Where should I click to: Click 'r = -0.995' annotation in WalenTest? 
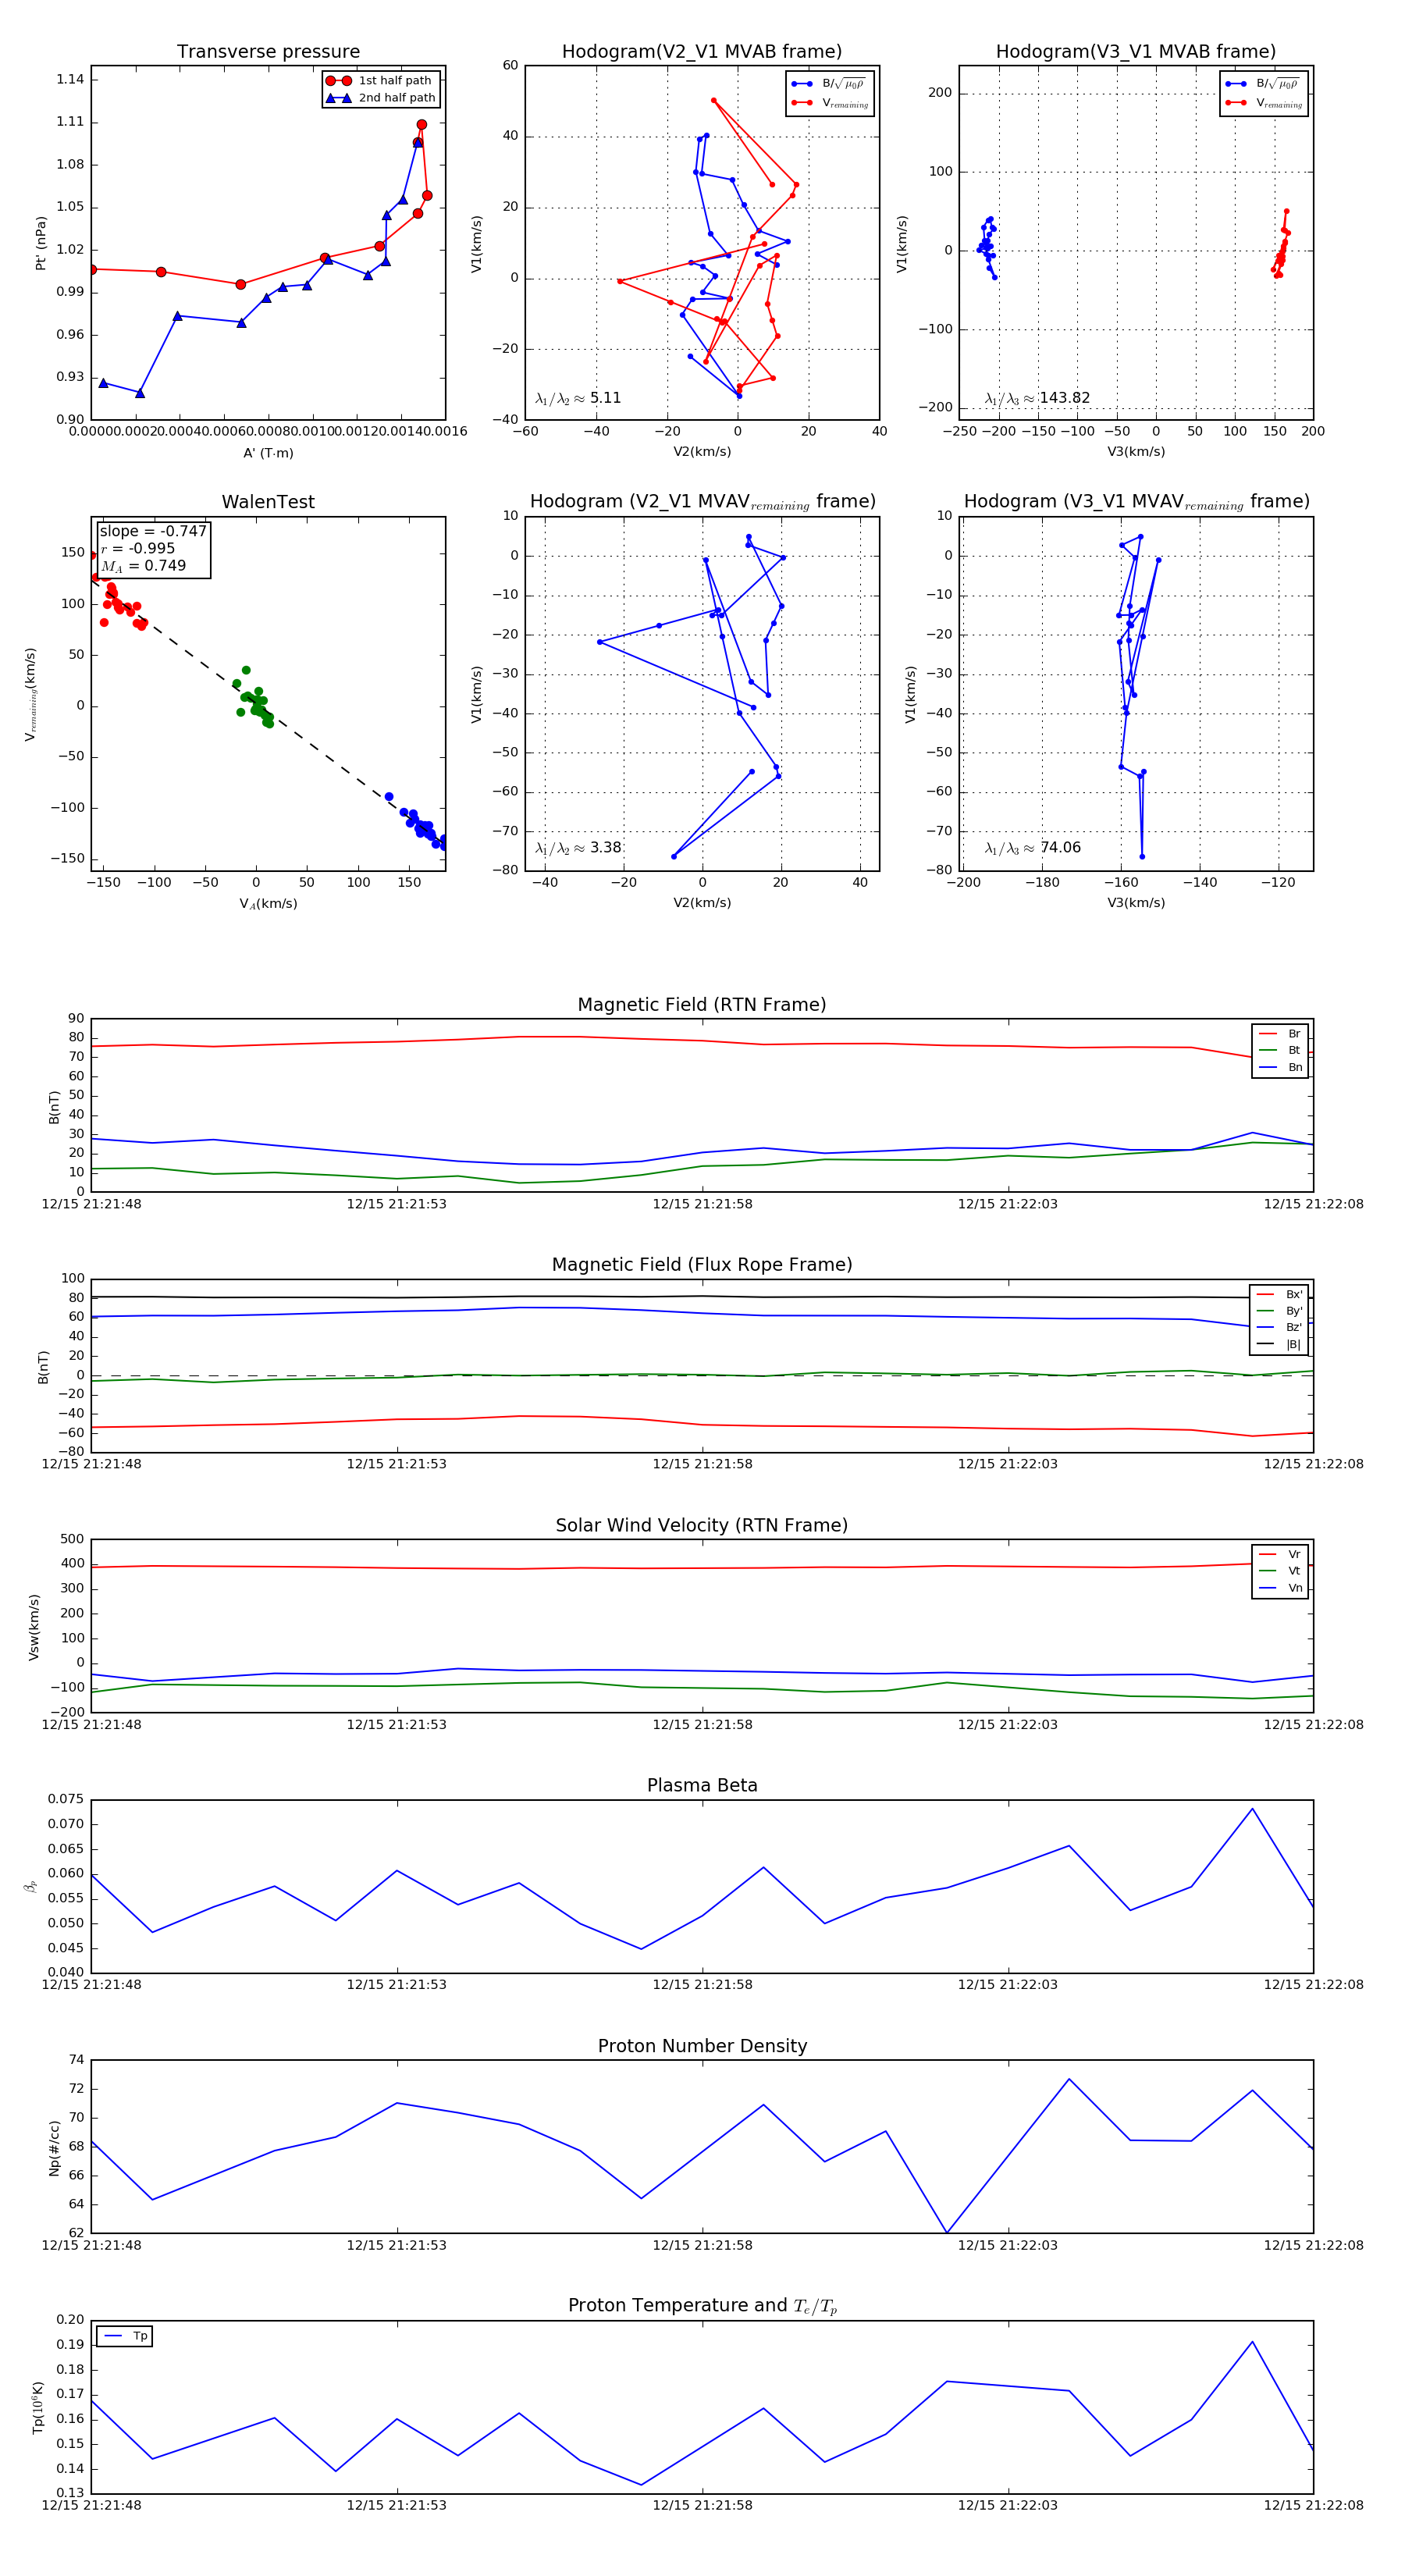coord(138,548)
